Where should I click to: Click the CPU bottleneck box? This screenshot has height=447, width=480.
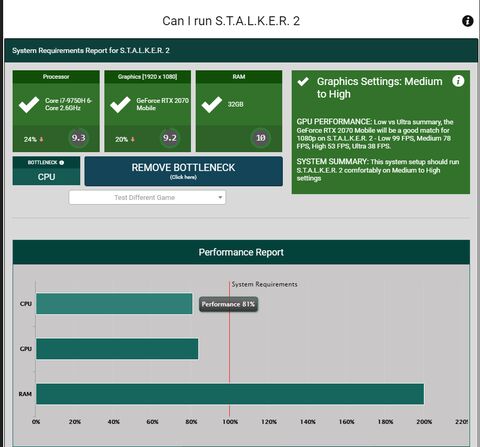46,171
